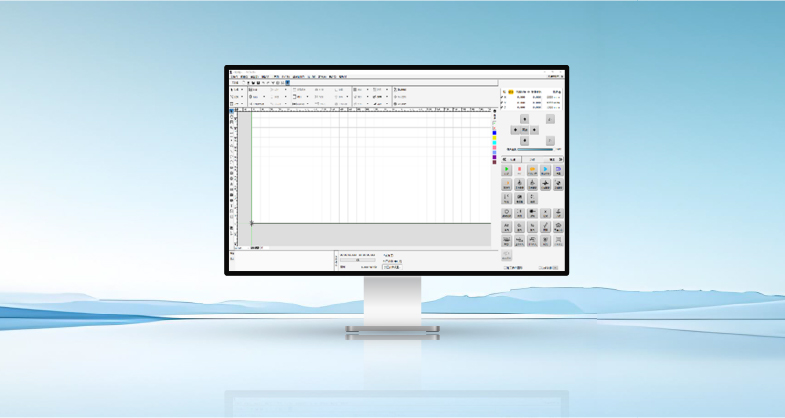Click the center Fast button between jog arrows
The image size is (785, 418).
(x=525, y=129)
